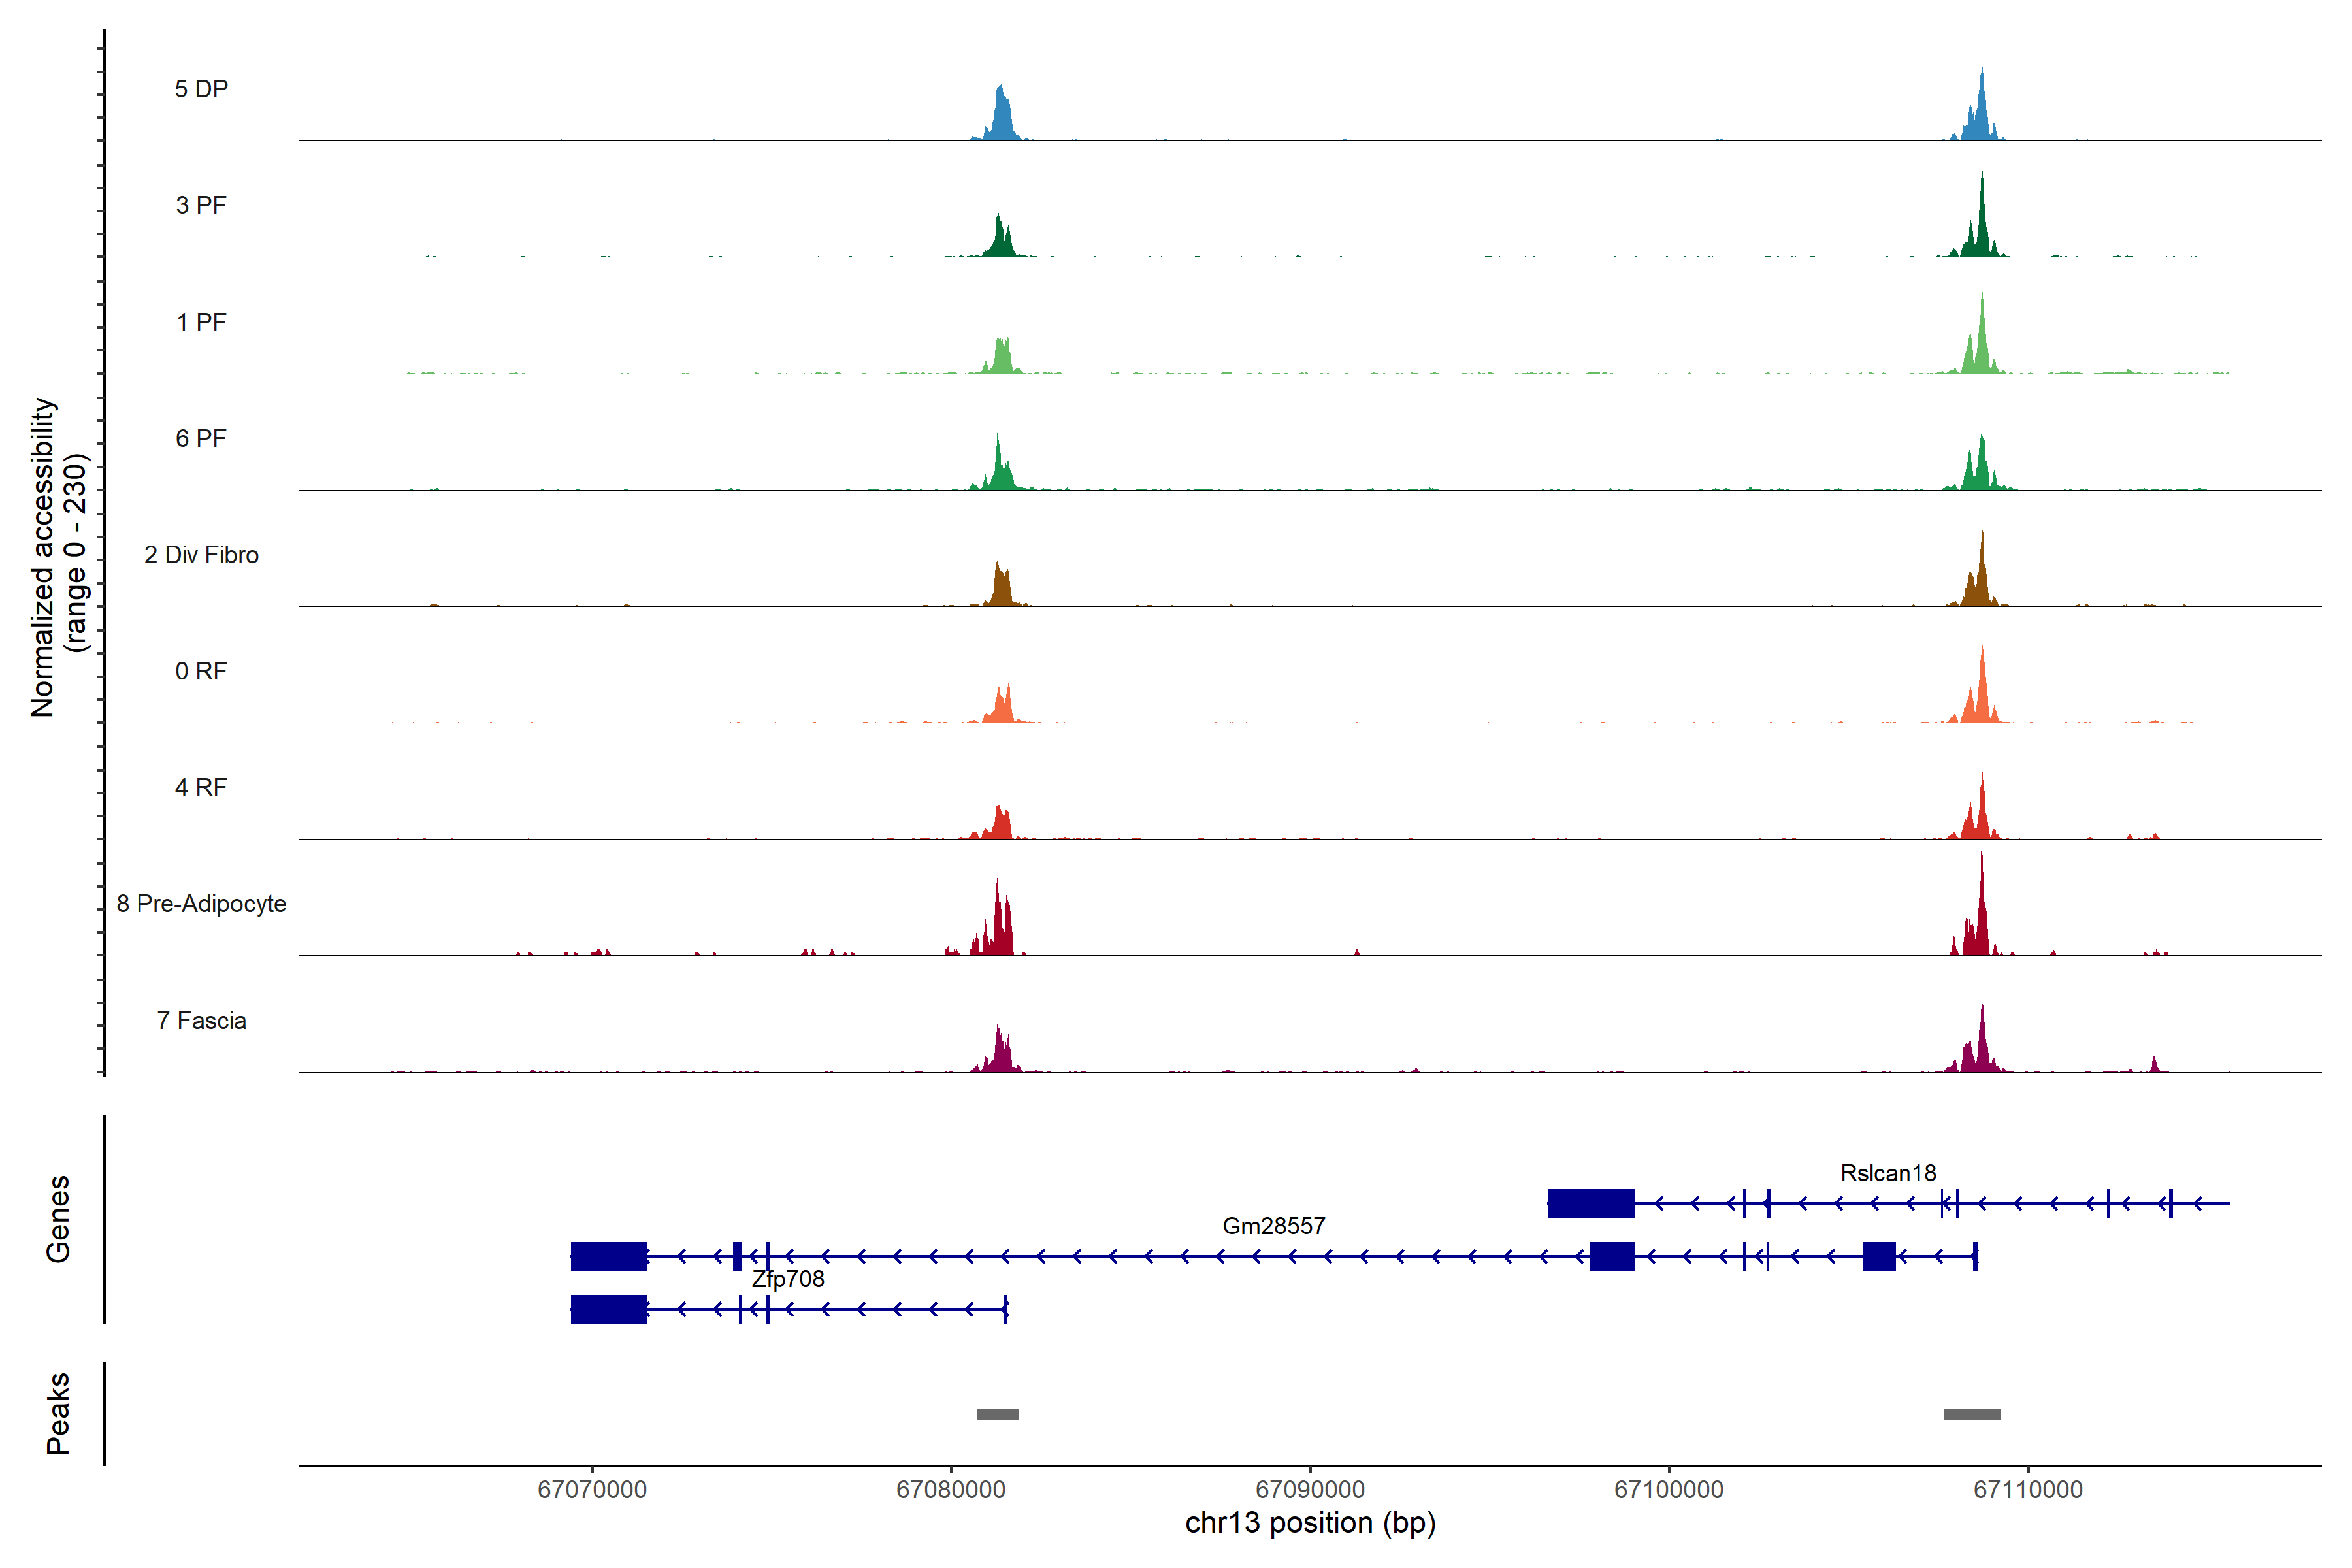Click the Zfp708 gene label

(x=788, y=1279)
